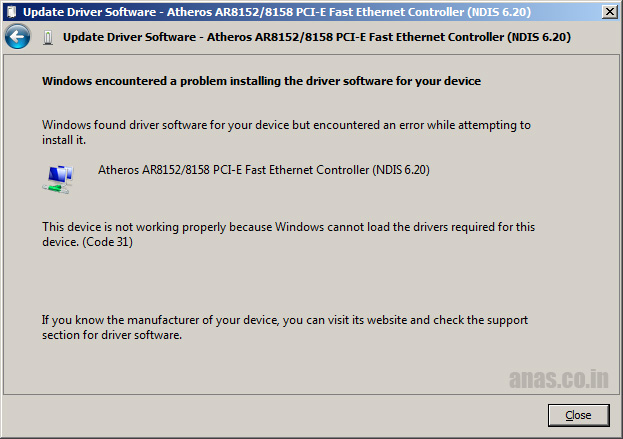The width and height of the screenshot is (623, 439).
Task: Click the Close button
Action: click(x=578, y=415)
